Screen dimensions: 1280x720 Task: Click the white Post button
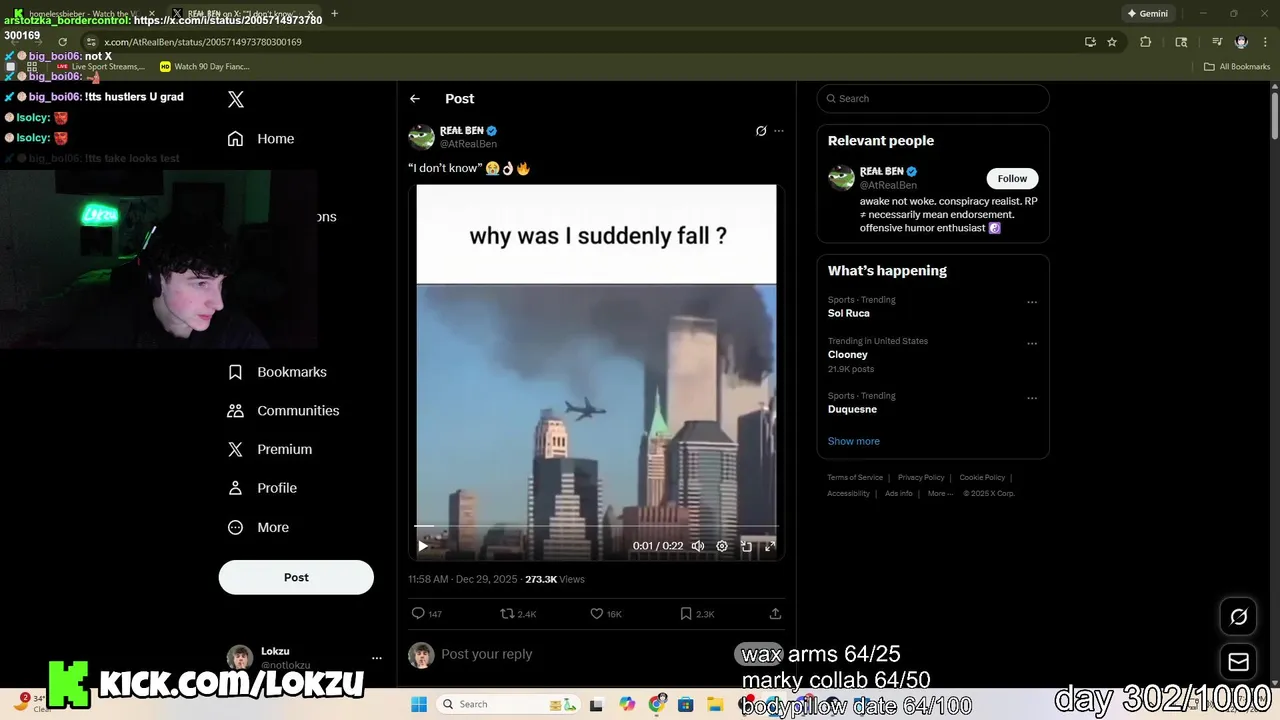296,577
